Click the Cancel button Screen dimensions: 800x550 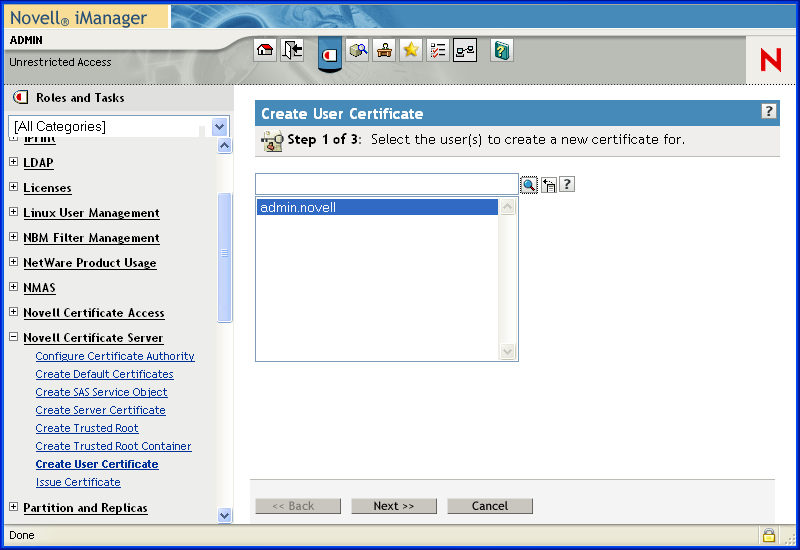pos(490,506)
